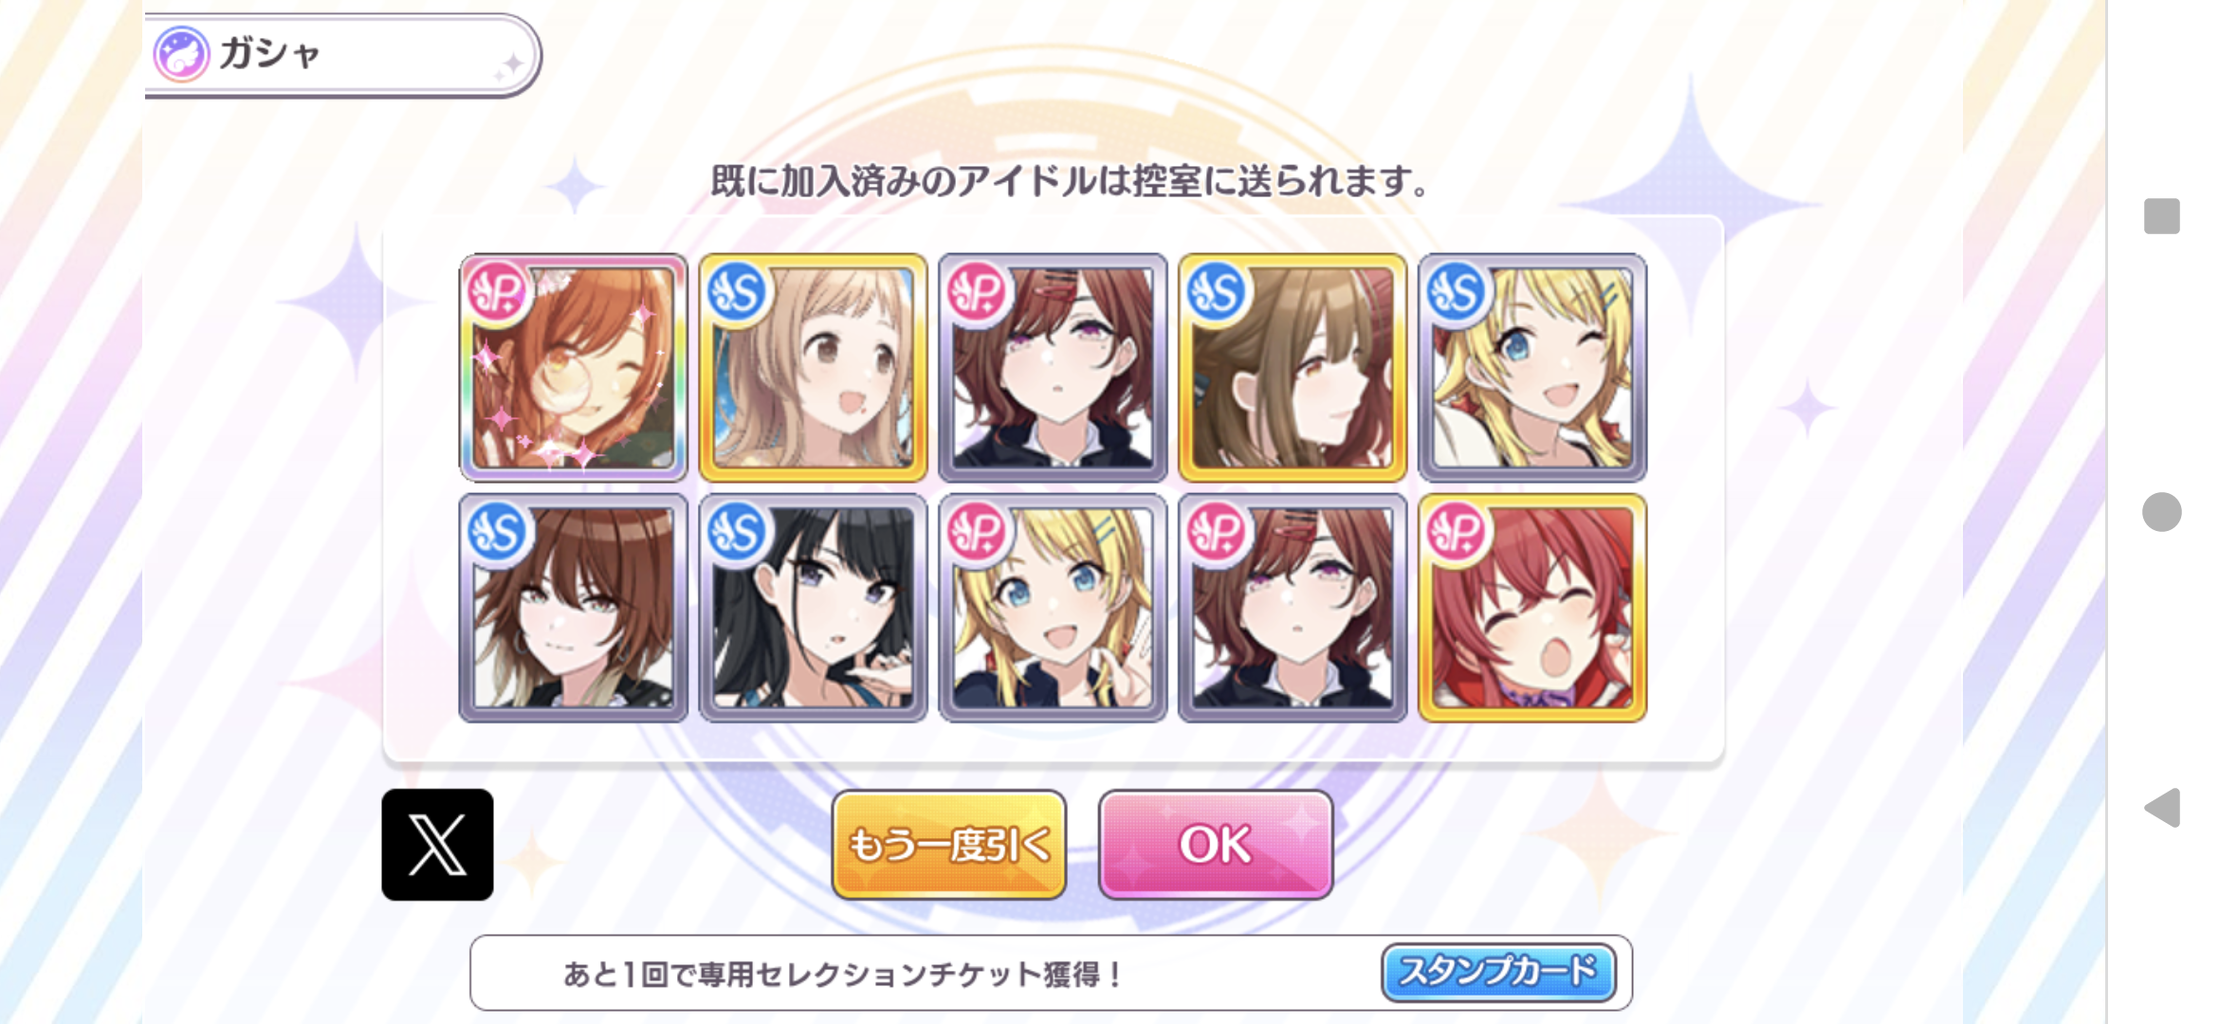
Task: Tap the Android circle home button
Action: point(2161,512)
